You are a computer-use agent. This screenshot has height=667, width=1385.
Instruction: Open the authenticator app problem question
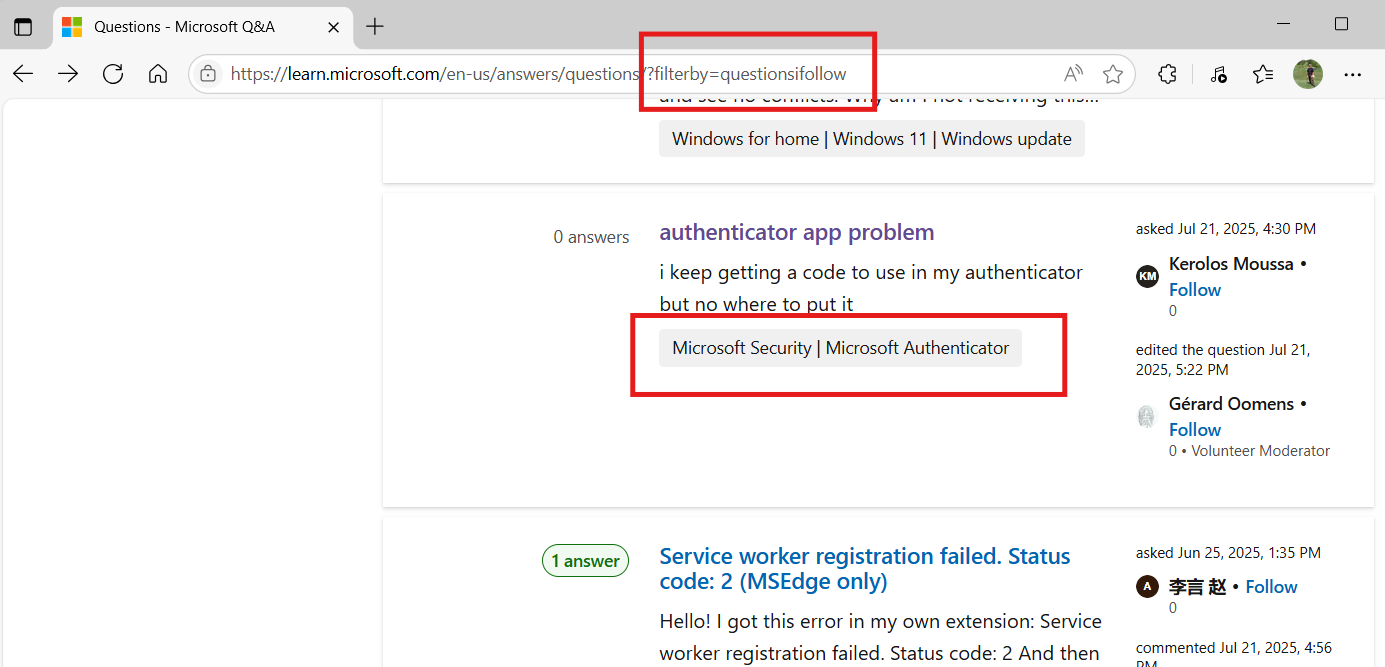pos(797,232)
